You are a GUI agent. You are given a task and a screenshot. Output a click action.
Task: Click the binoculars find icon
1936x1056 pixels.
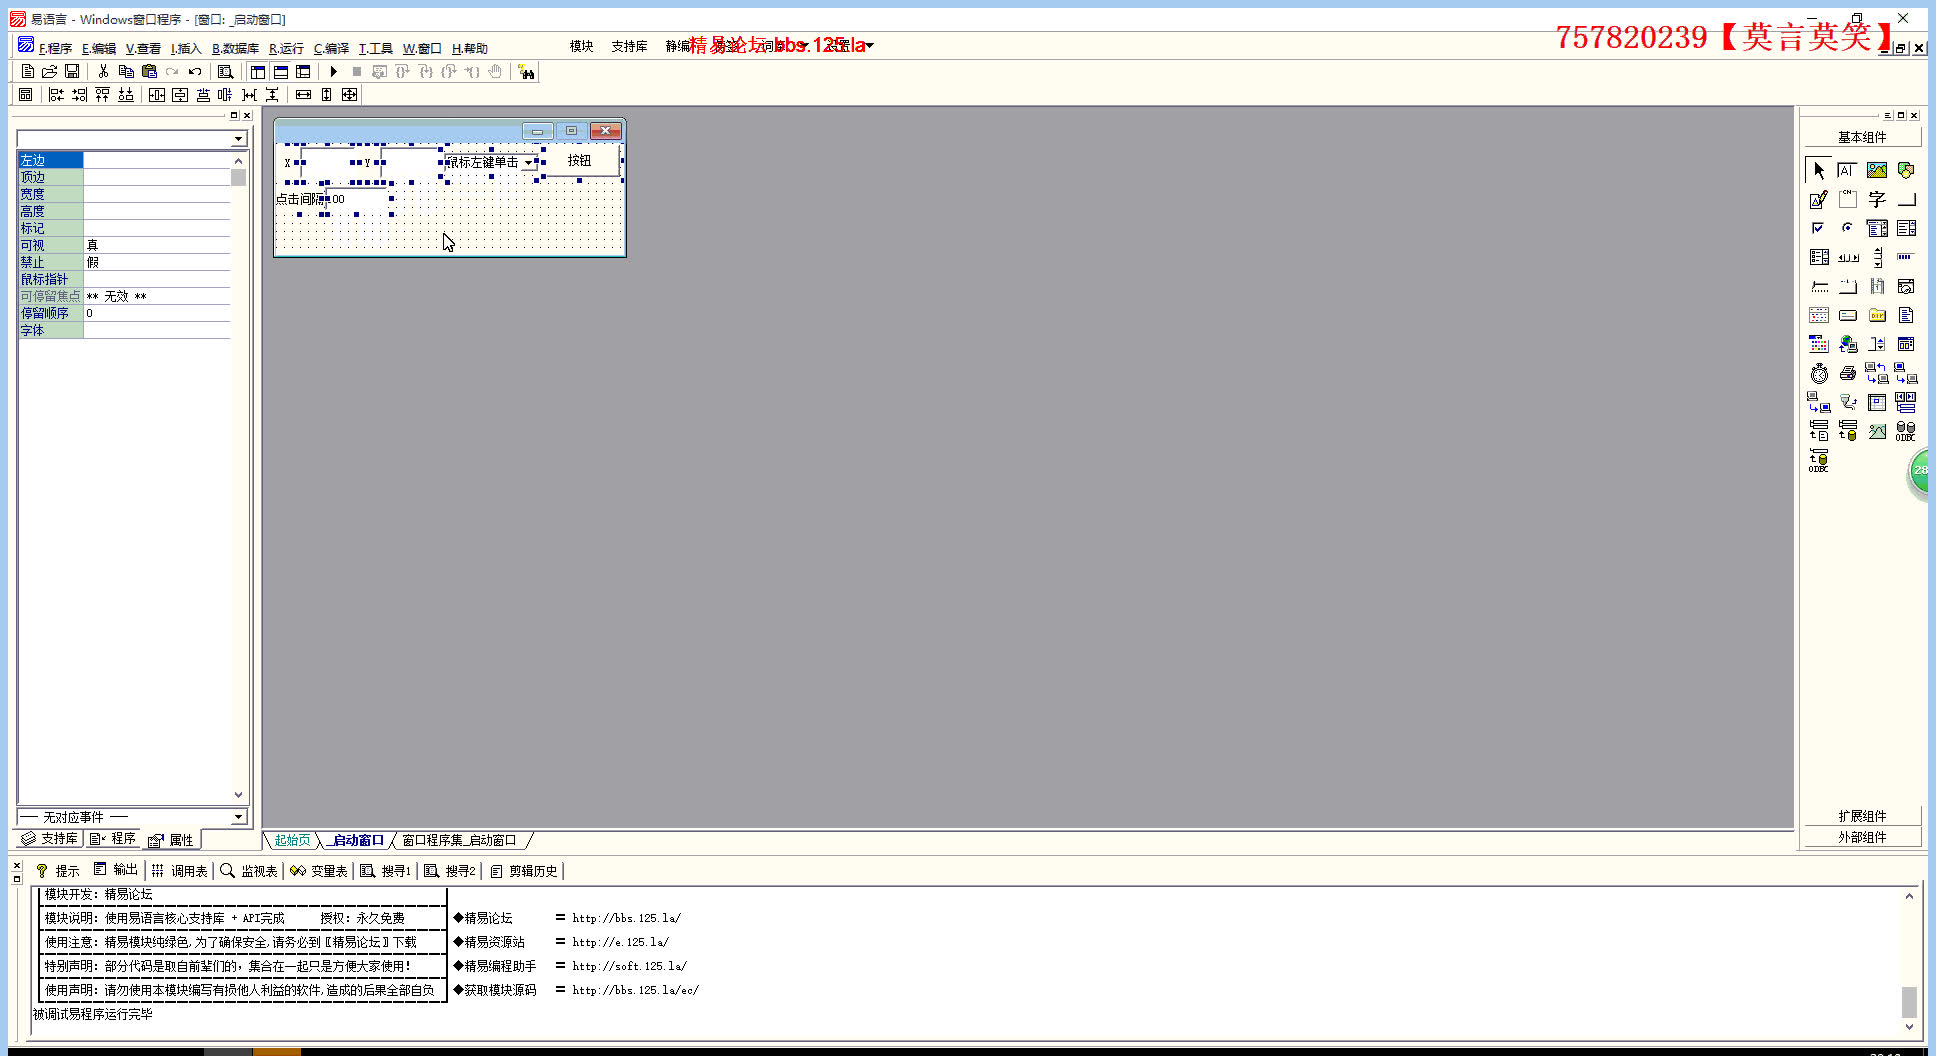click(526, 71)
